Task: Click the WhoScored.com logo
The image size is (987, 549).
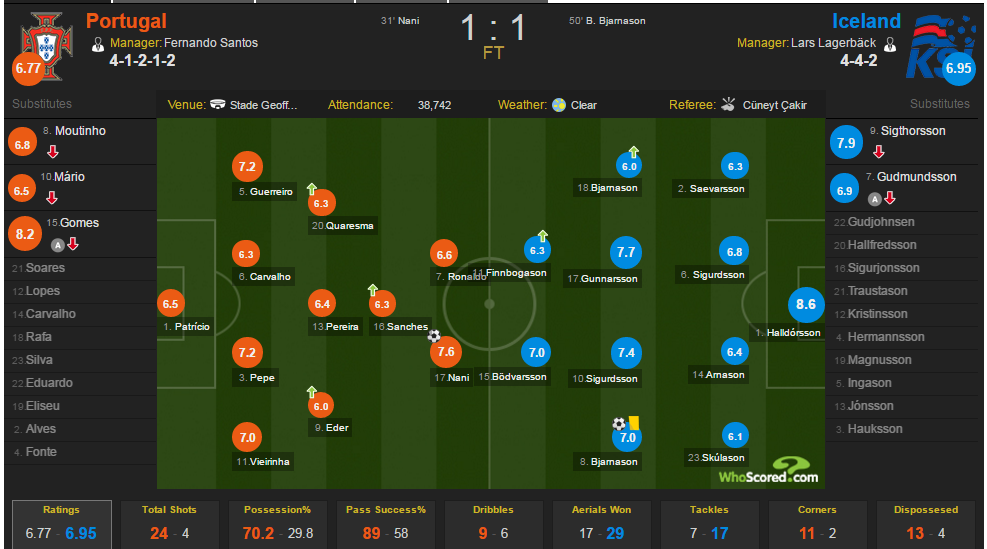Action: [x=768, y=471]
